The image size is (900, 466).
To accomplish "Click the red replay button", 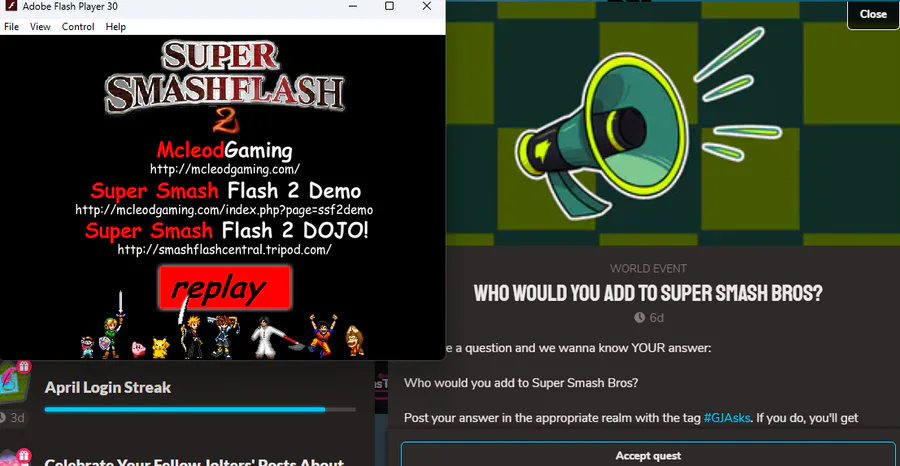I will (225, 288).
